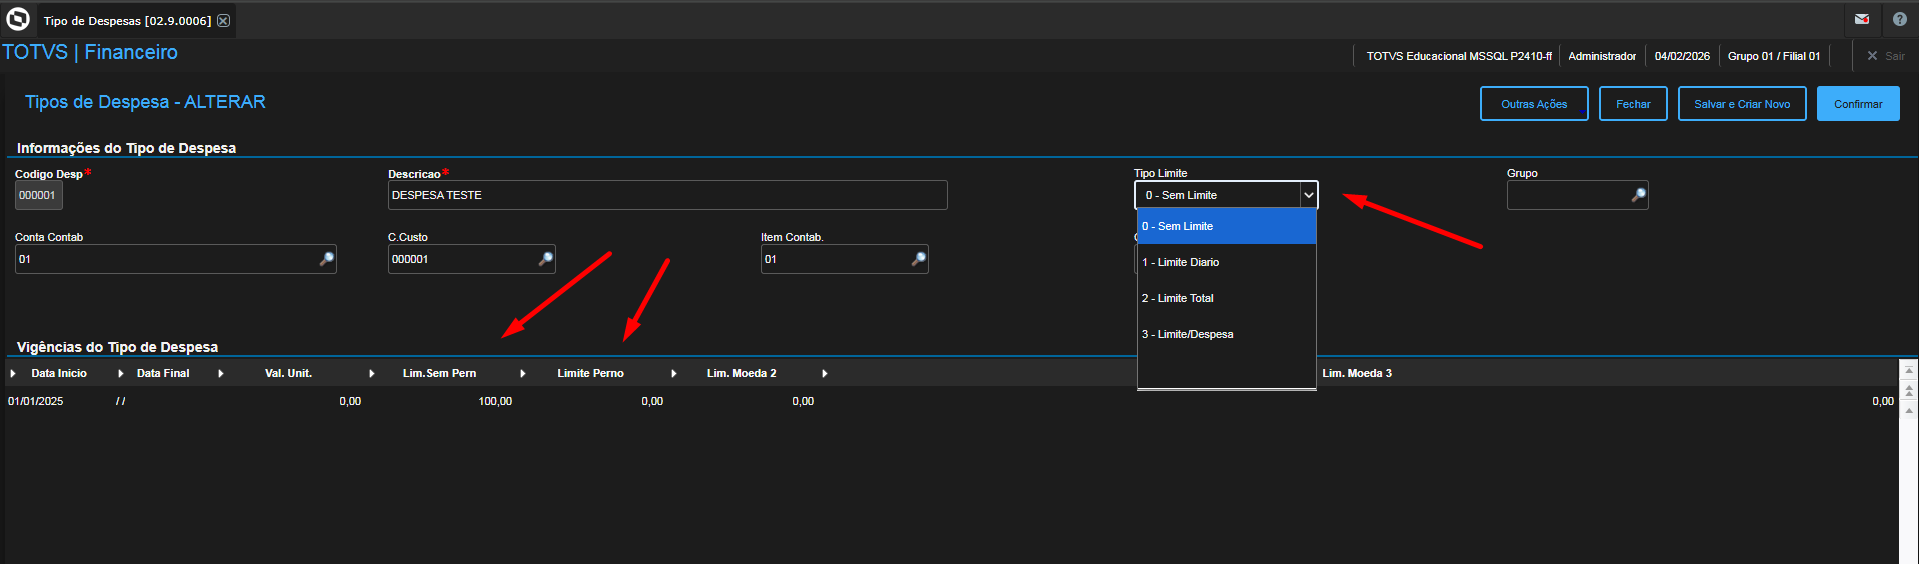The height and width of the screenshot is (564, 1919).
Task: Select the 100,00 Lim.Sem Pern cell
Action: point(495,401)
